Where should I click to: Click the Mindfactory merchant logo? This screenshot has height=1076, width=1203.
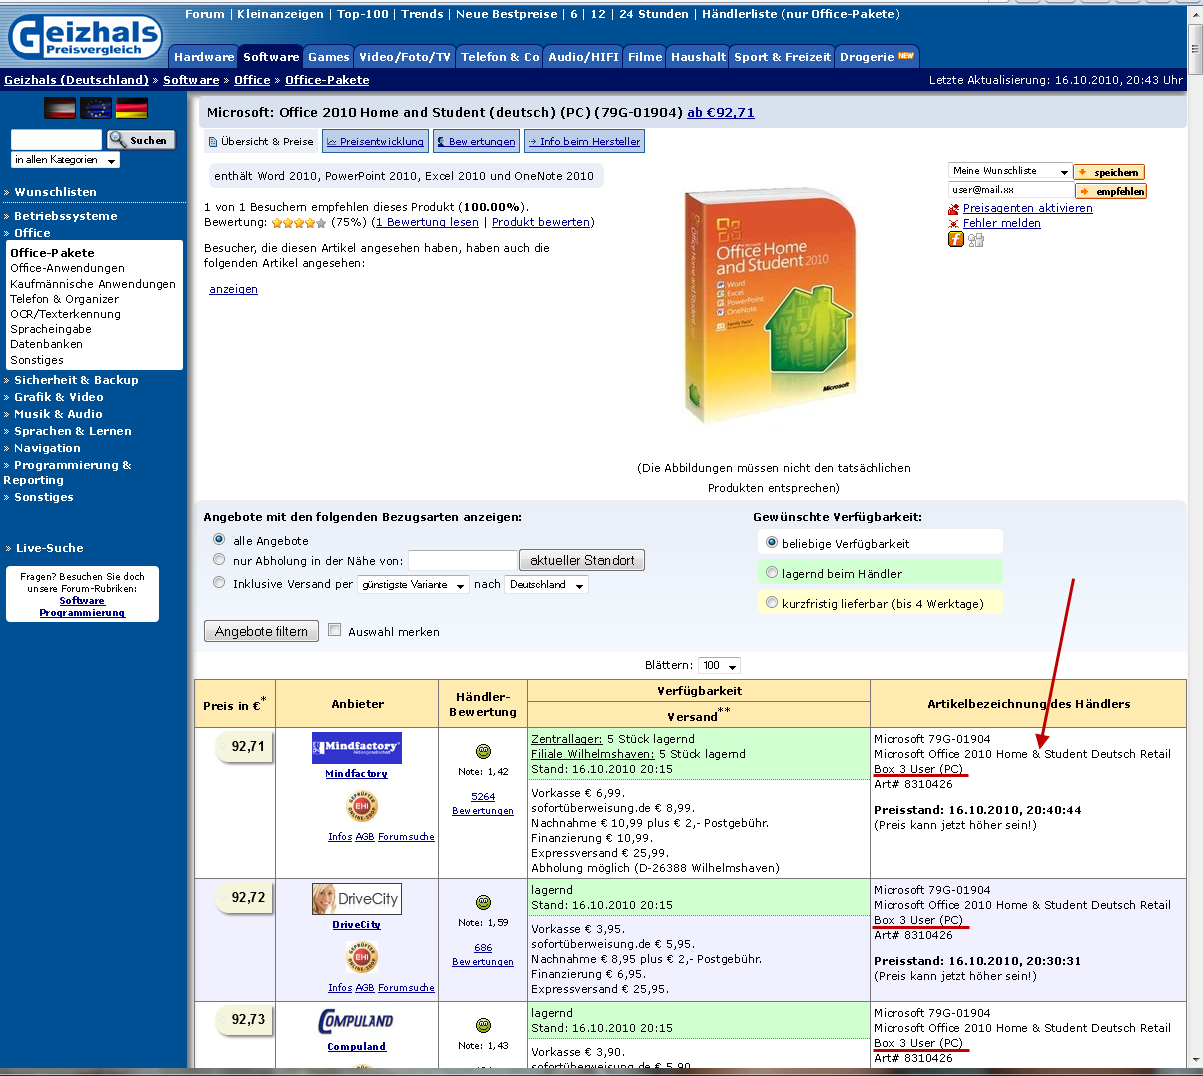tap(357, 747)
